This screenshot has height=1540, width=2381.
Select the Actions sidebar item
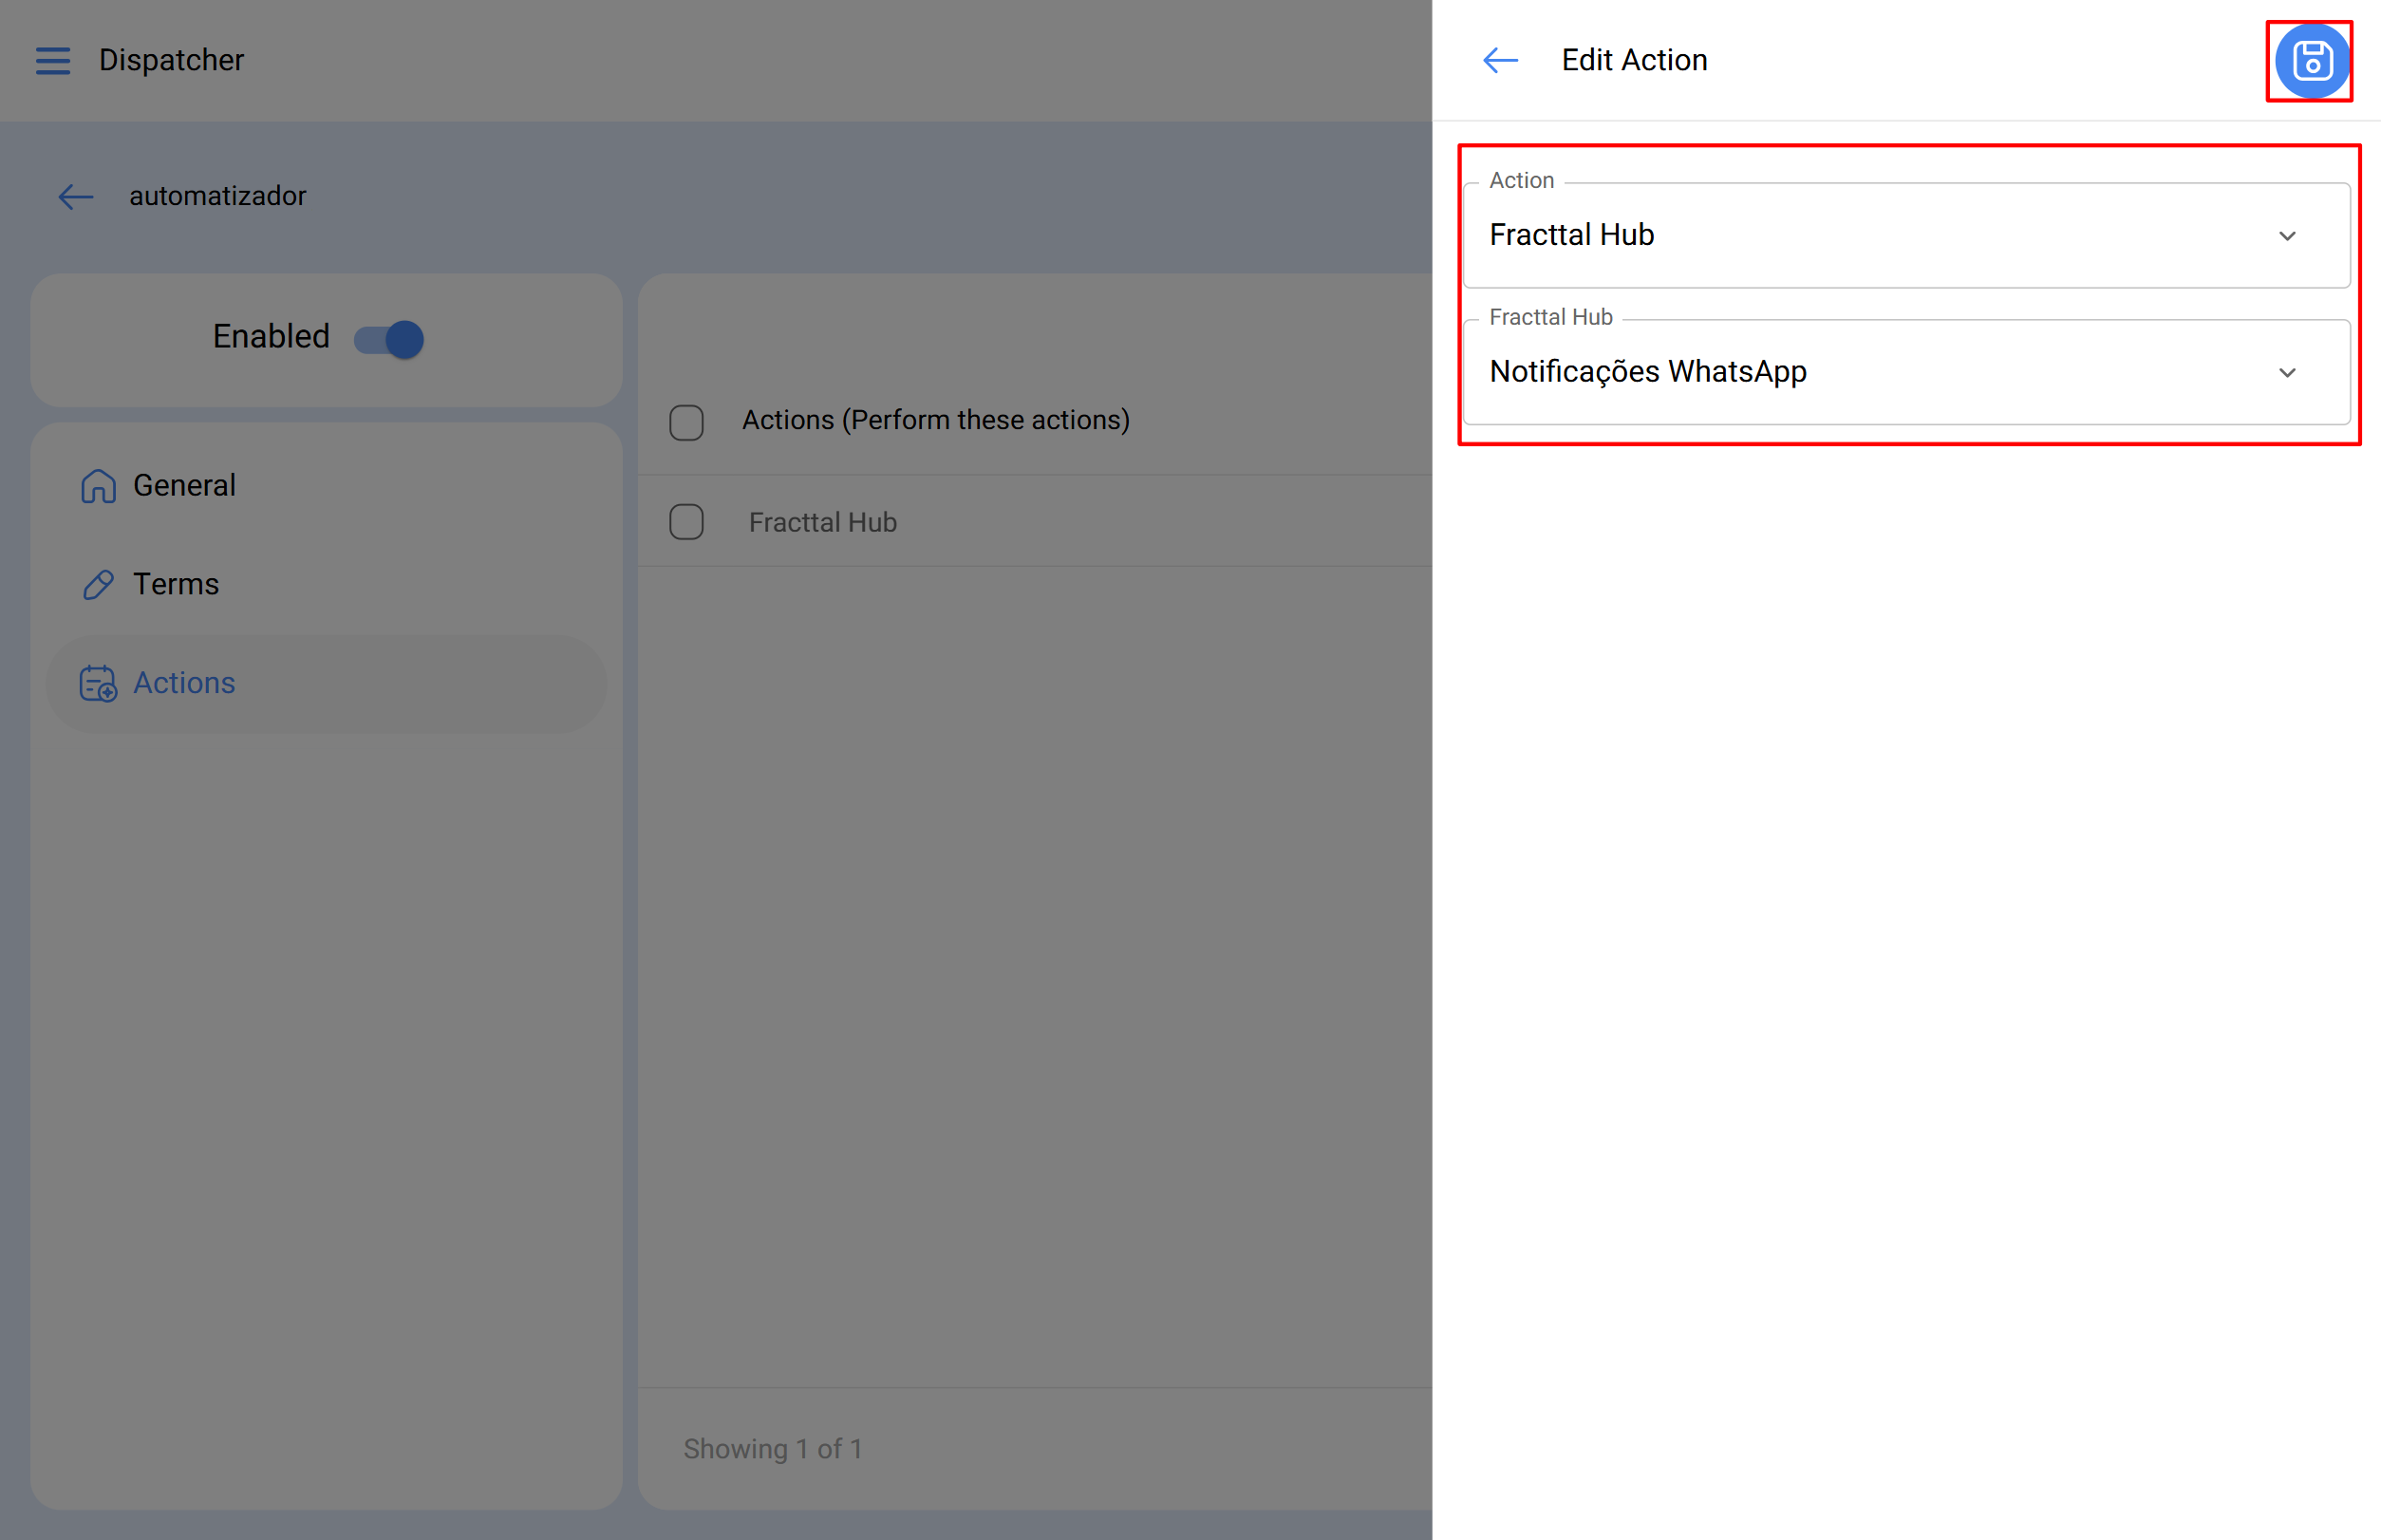click(x=185, y=684)
